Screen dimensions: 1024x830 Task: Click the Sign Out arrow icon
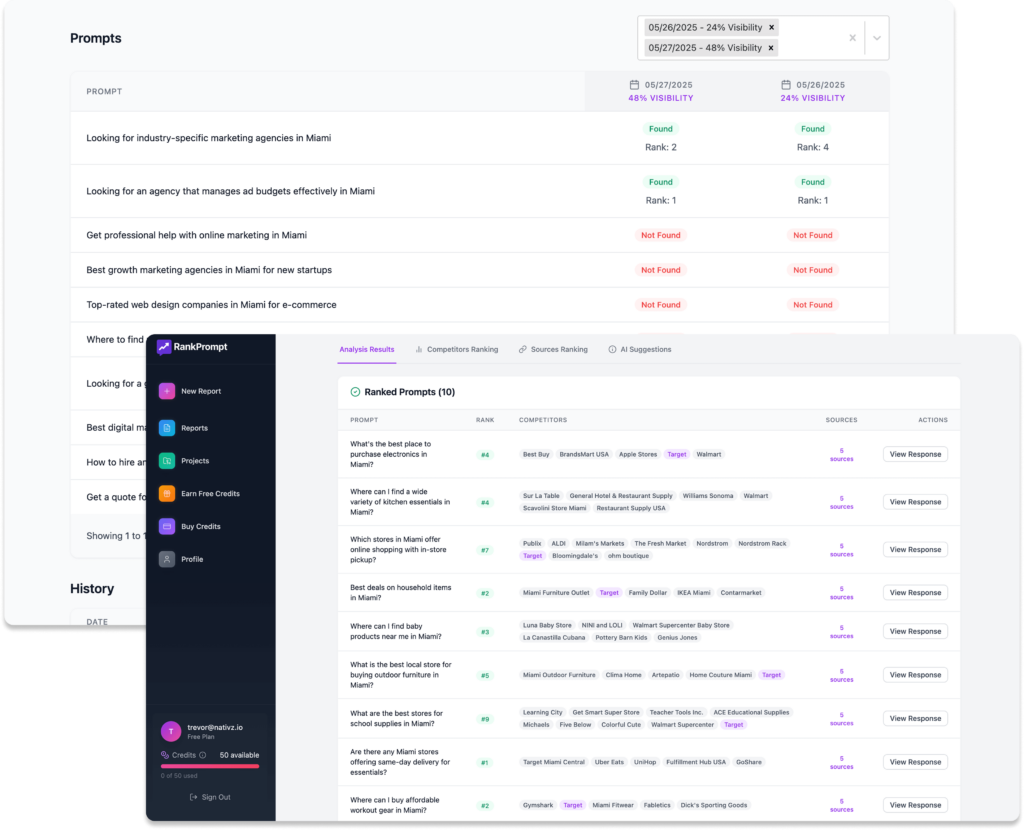193,797
